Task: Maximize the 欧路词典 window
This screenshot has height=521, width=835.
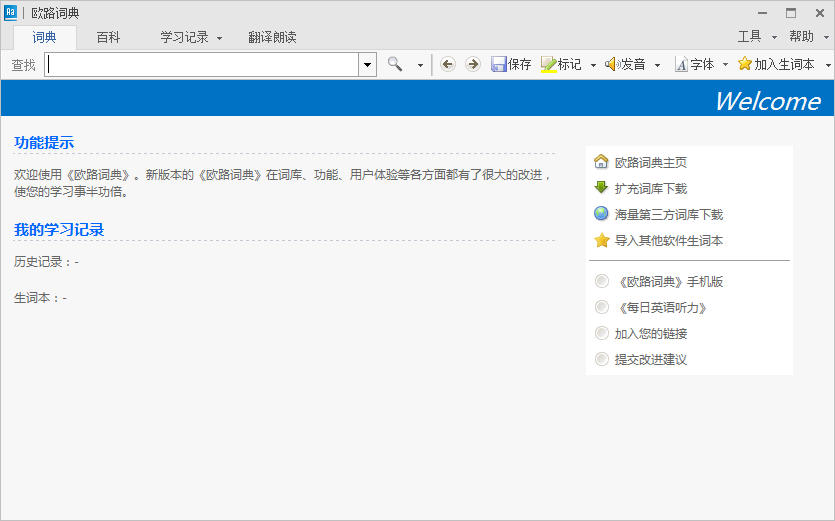Action: pyautogui.click(x=791, y=13)
